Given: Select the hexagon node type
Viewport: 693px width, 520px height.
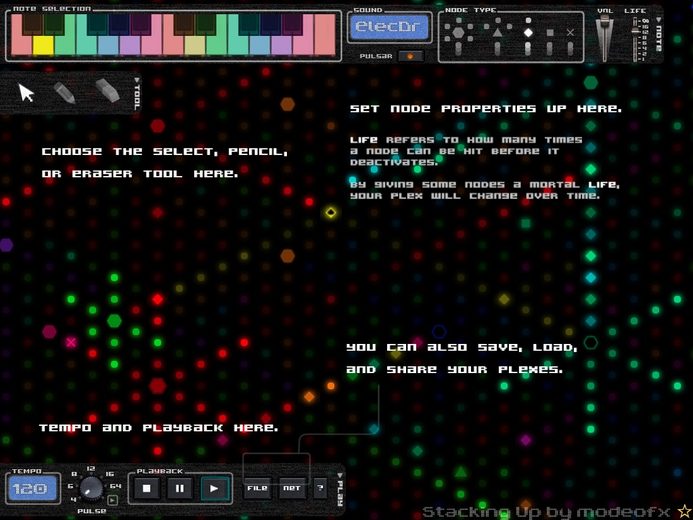Looking at the screenshot, I should tap(458, 32).
